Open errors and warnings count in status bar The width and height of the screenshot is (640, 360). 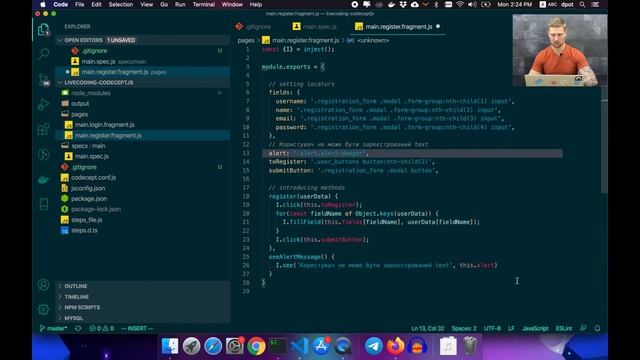[x=102, y=328]
